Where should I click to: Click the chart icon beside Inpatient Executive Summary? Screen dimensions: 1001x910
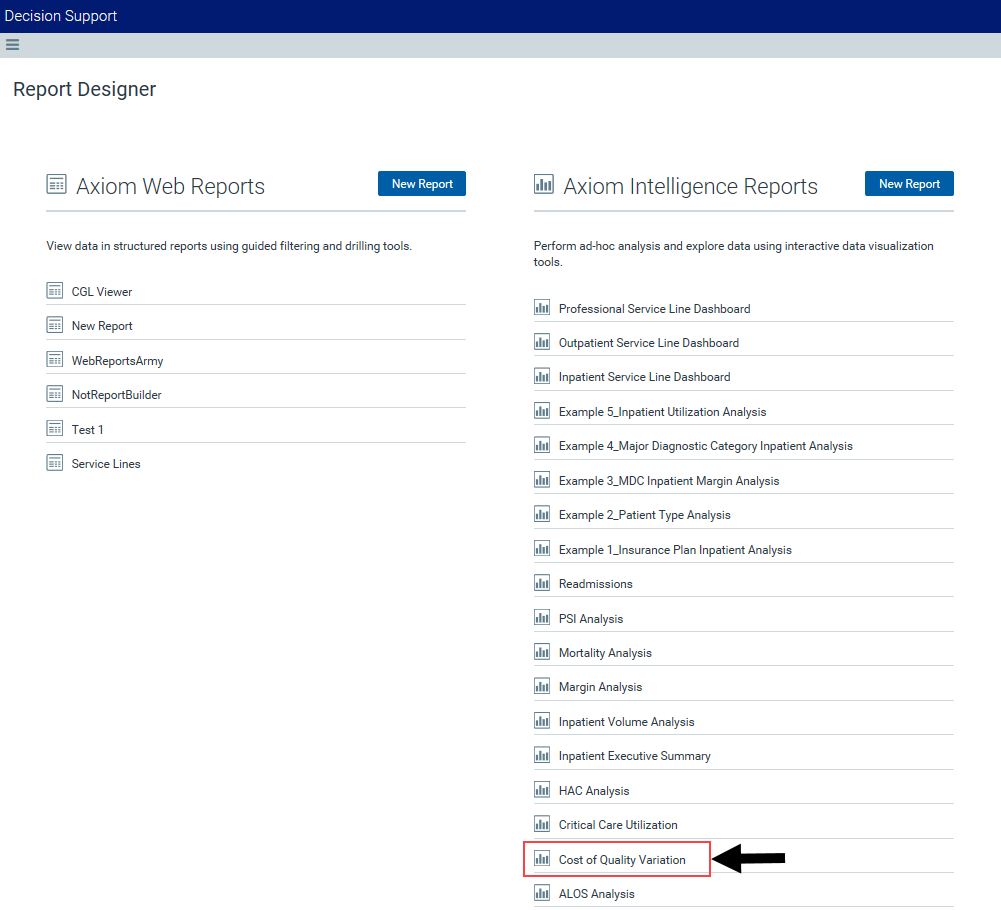coord(542,755)
